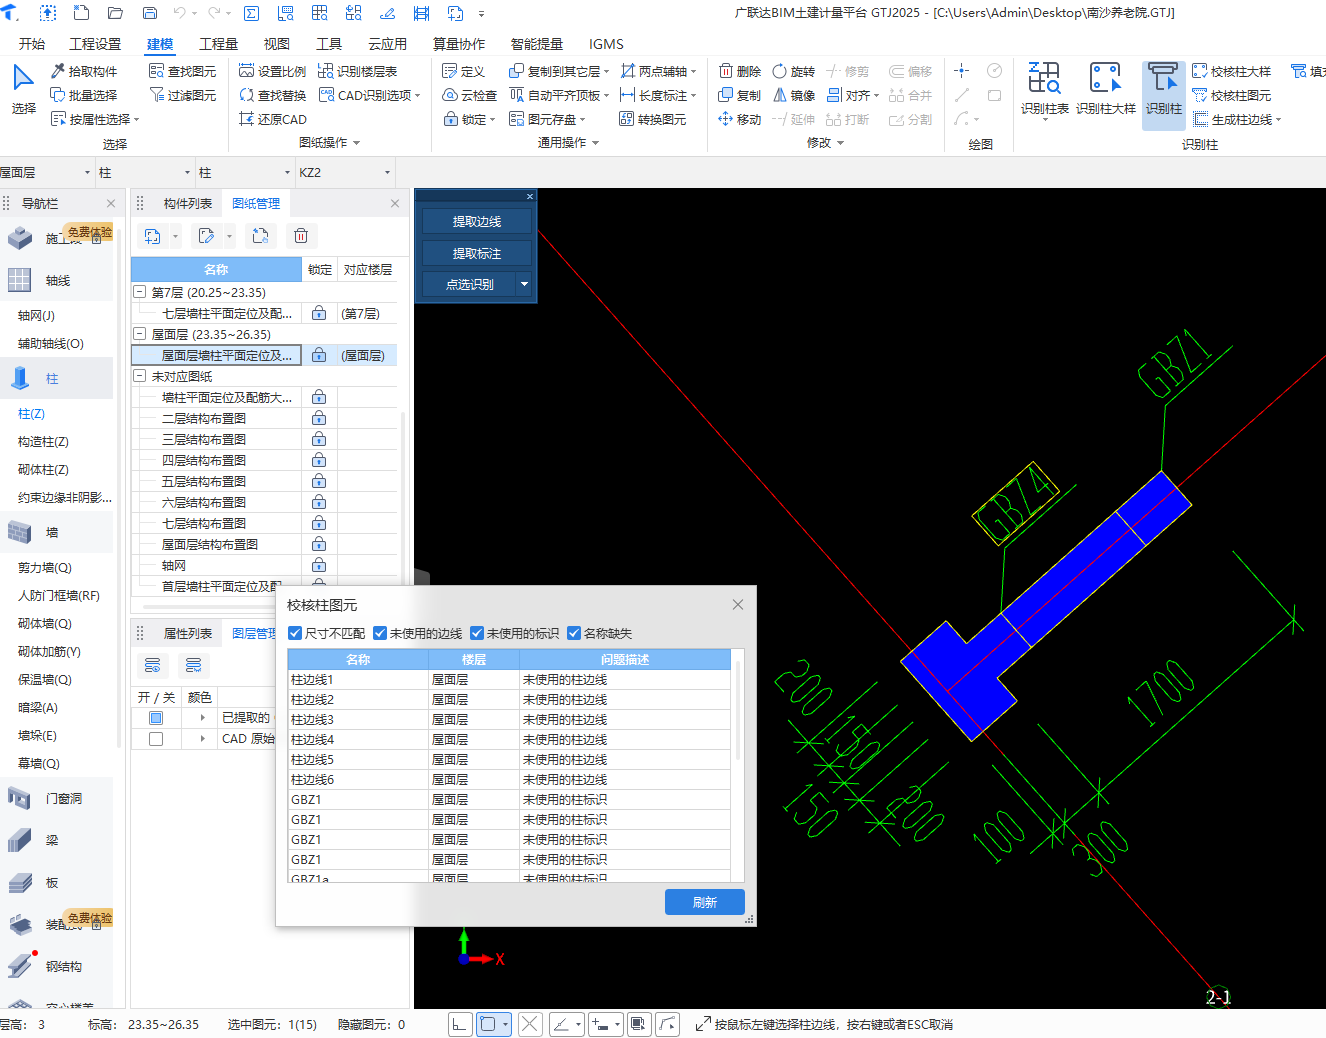Select the 柱边线3 row in the check table
This screenshot has height=1038, width=1326.
pyautogui.click(x=509, y=719)
